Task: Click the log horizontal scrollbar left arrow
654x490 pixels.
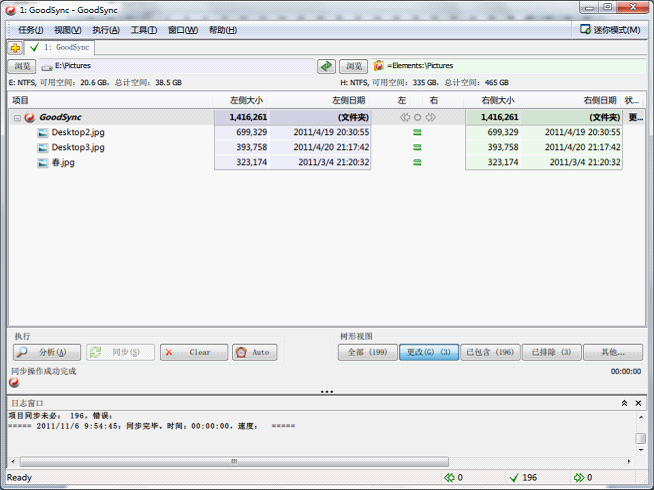Action: coord(13,461)
